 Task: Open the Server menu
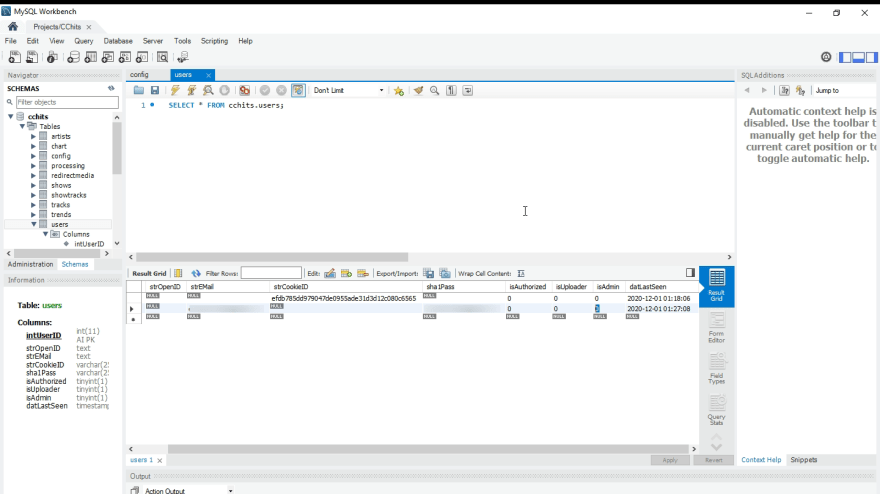(153, 41)
